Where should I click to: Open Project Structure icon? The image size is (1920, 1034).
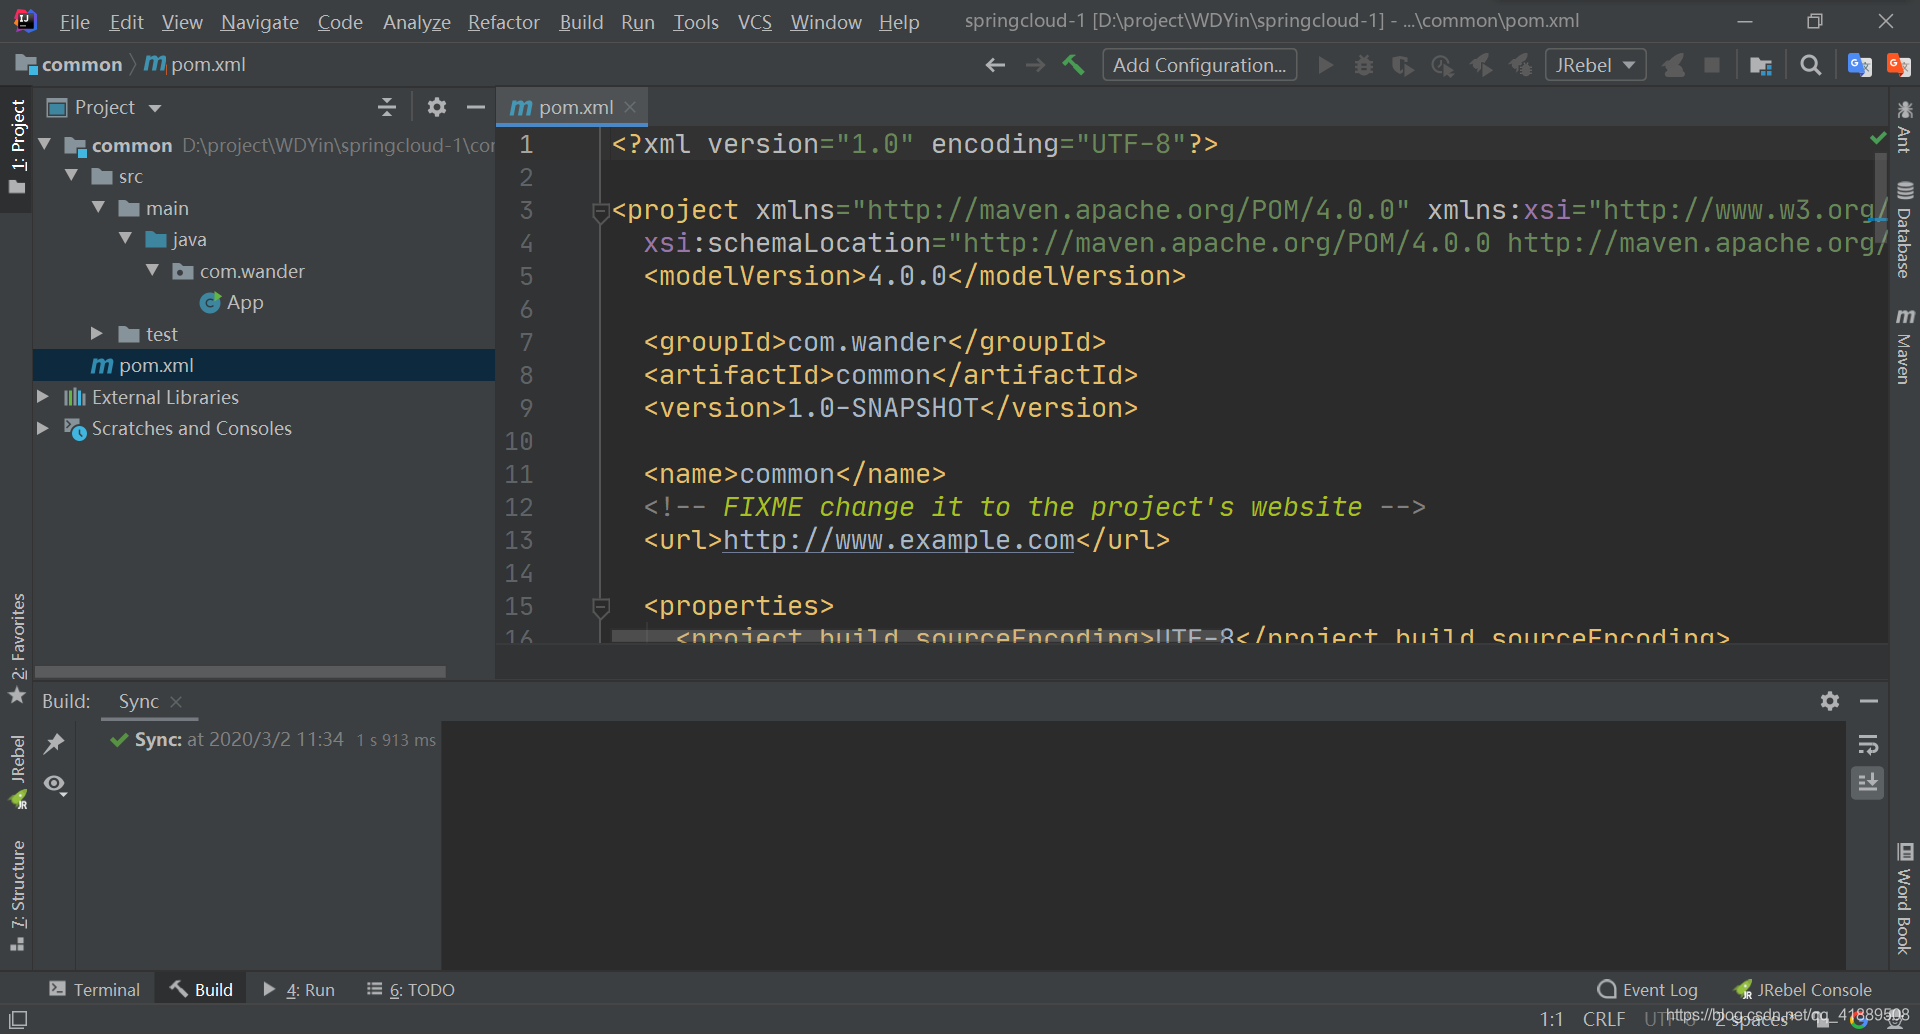point(1761,66)
